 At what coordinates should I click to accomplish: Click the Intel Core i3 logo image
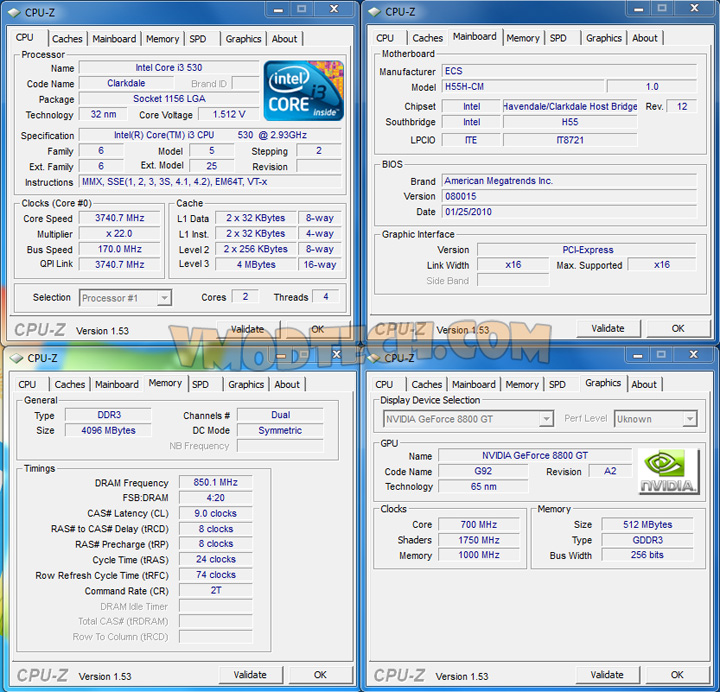(304, 90)
